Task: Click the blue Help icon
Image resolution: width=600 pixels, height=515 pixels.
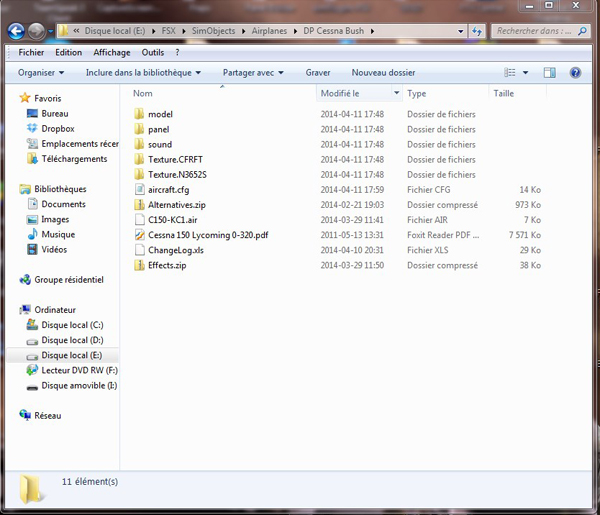Action: (575, 72)
